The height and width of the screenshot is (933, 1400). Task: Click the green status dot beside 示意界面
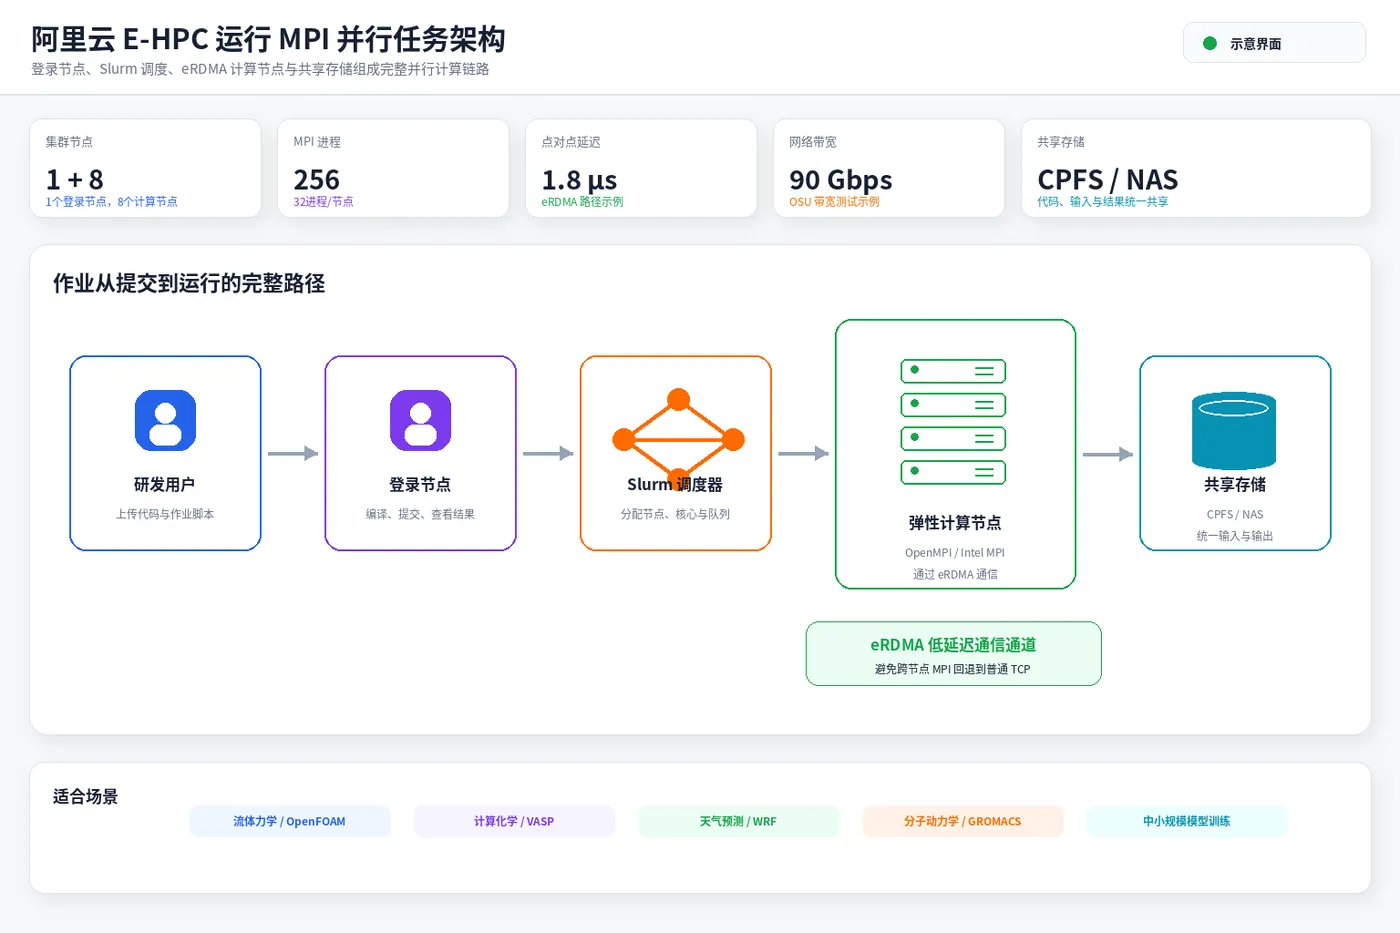coord(1210,43)
